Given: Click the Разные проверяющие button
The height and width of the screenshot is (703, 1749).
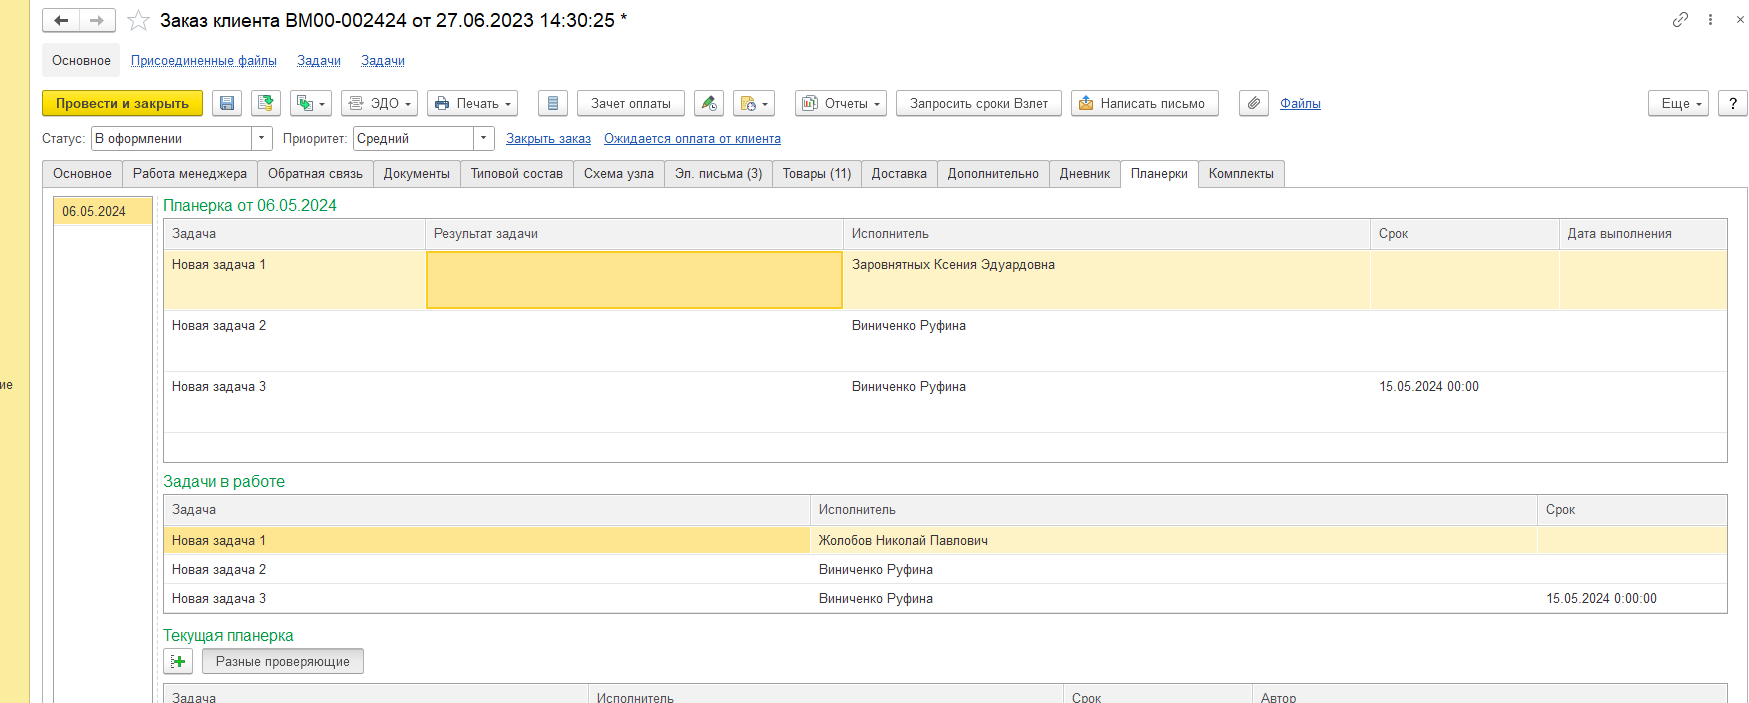Looking at the screenshot, I should [x=283, y=661].
